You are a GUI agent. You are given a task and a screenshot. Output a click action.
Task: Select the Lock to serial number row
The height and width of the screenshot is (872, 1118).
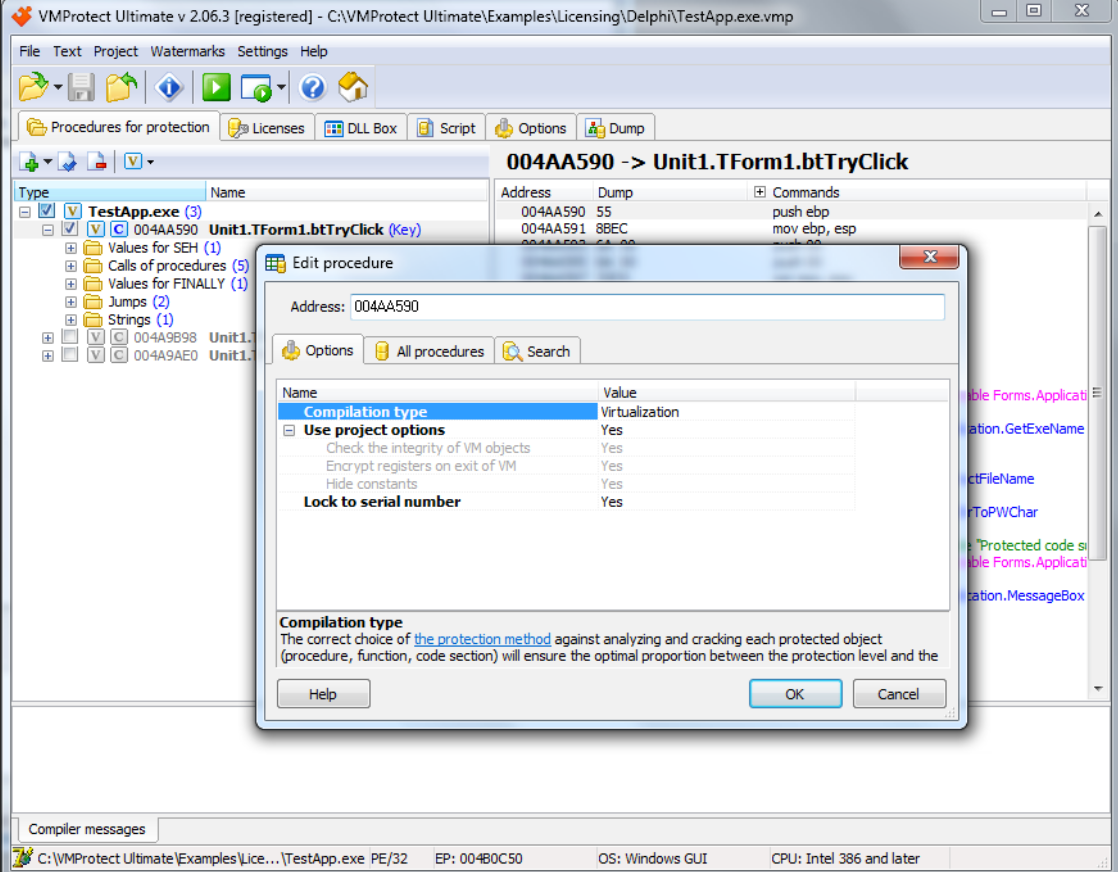point(566,501)
